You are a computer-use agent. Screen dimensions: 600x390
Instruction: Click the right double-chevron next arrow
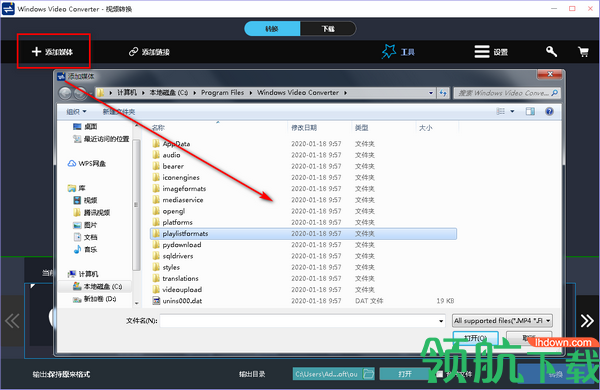587,321
